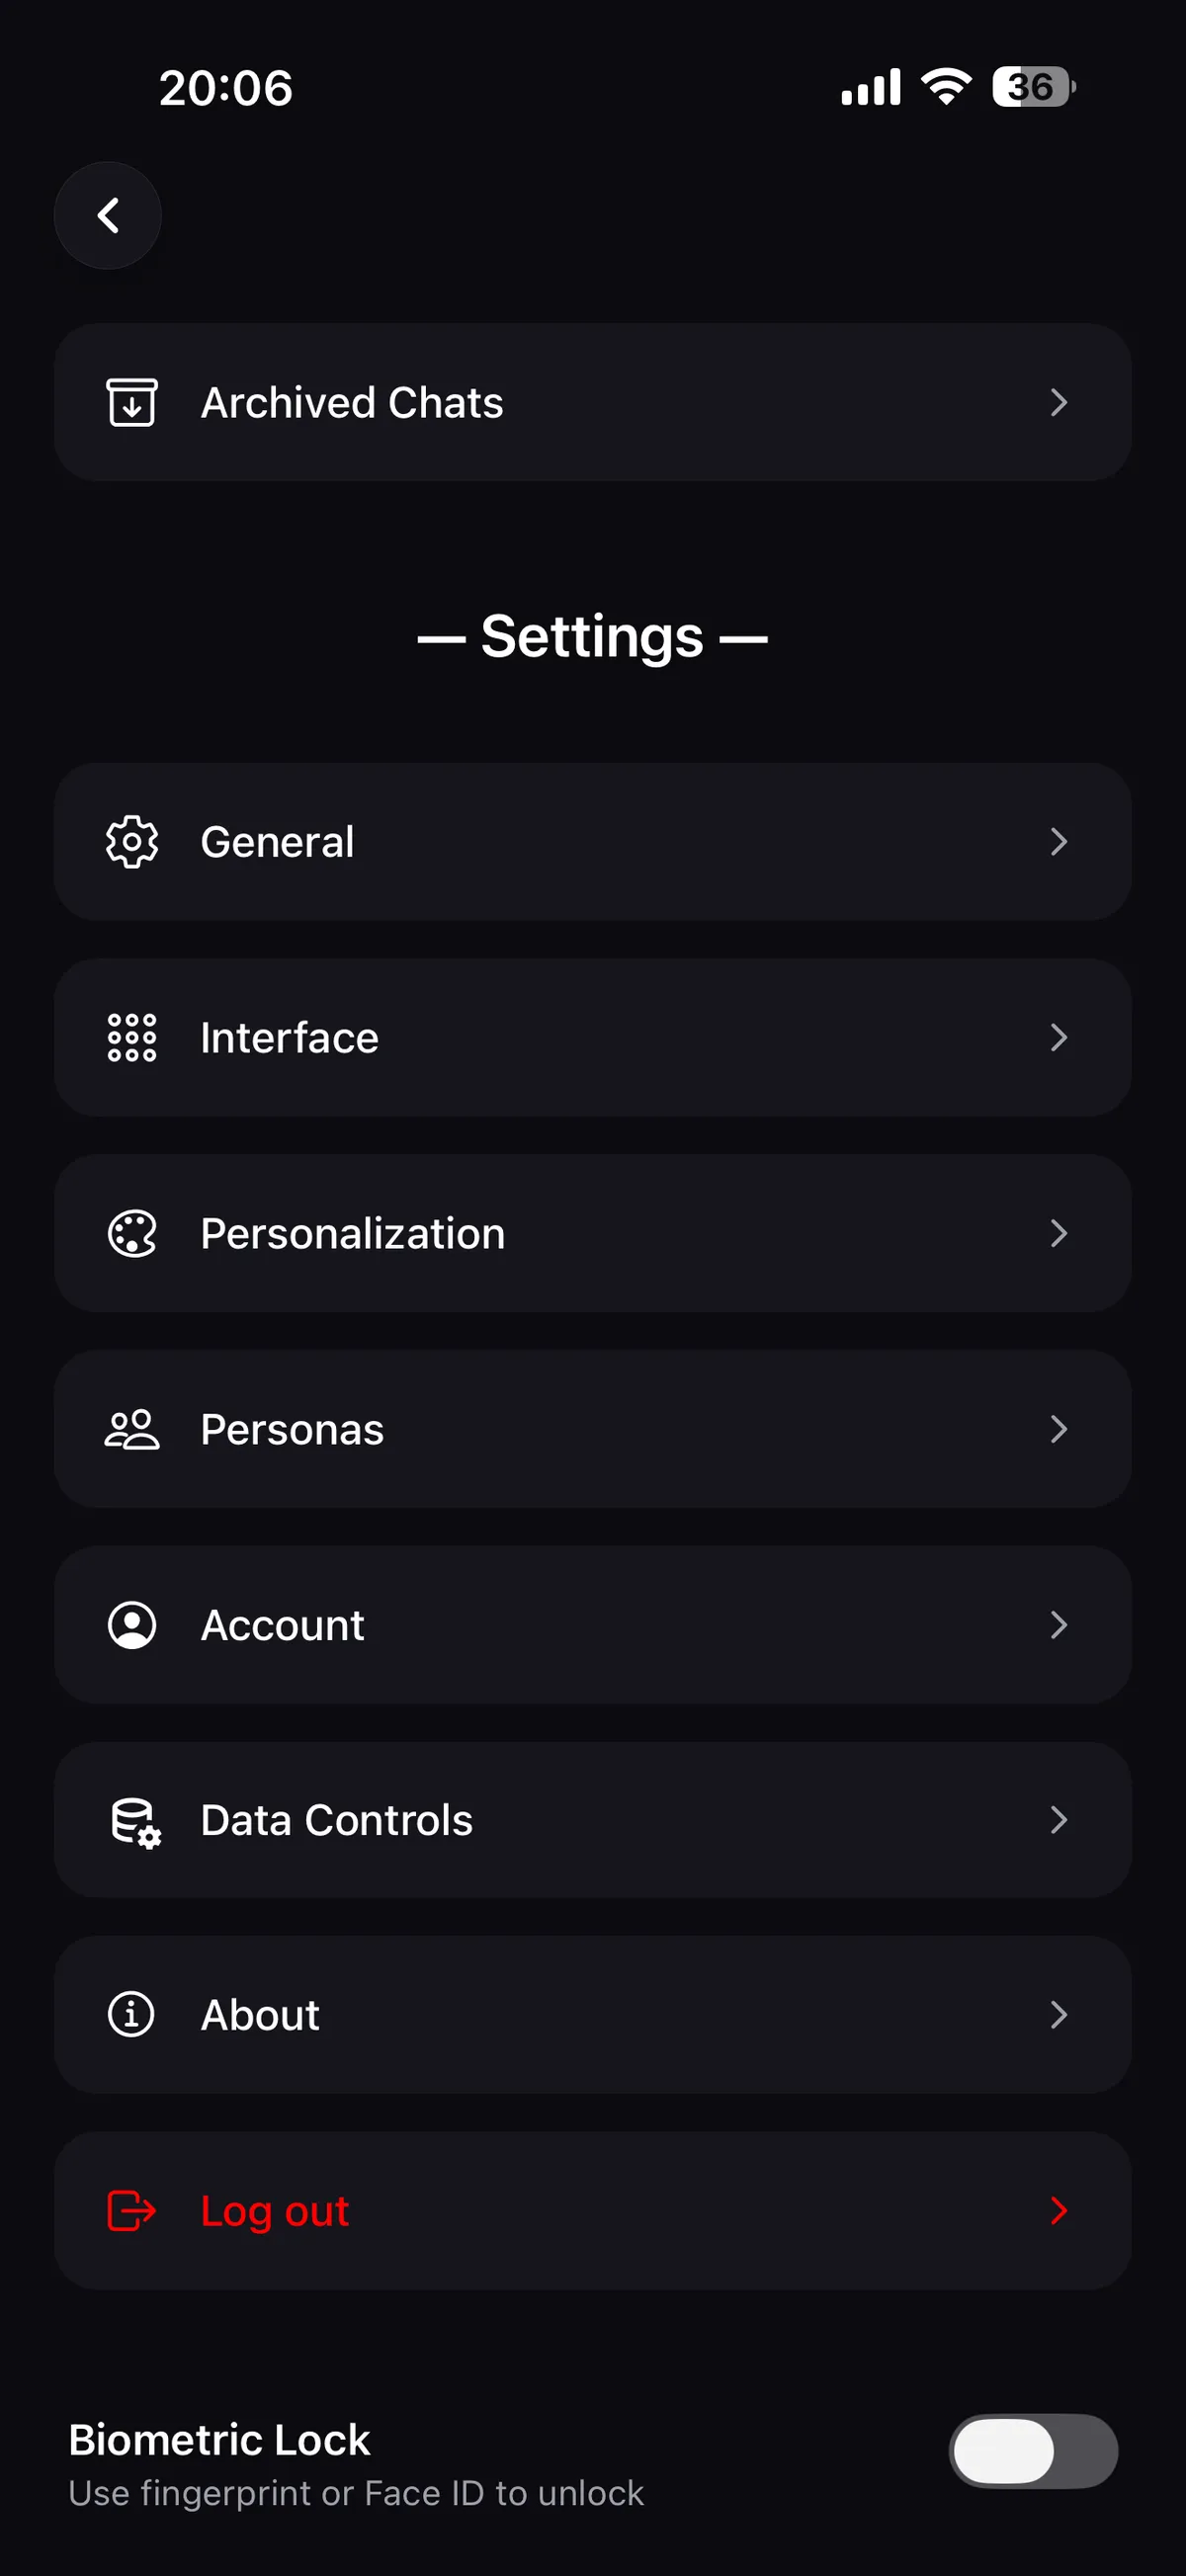Viewport: 1186px width, 2576px height.
Task: Click the Interface dots grid icon
Action: click(x=132, y=1037)
